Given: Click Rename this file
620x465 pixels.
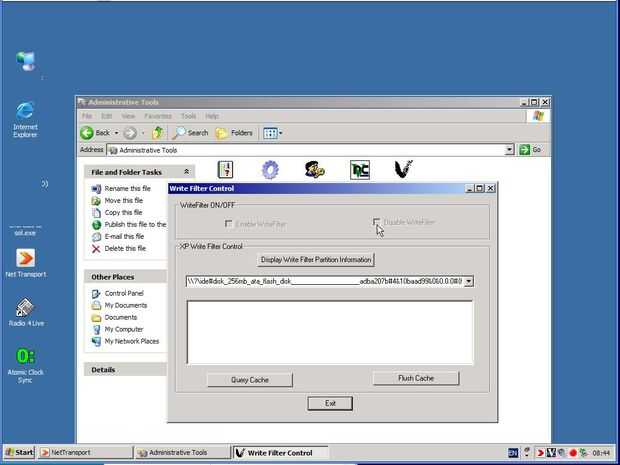Looking at the screenshot, I should 127,189.
